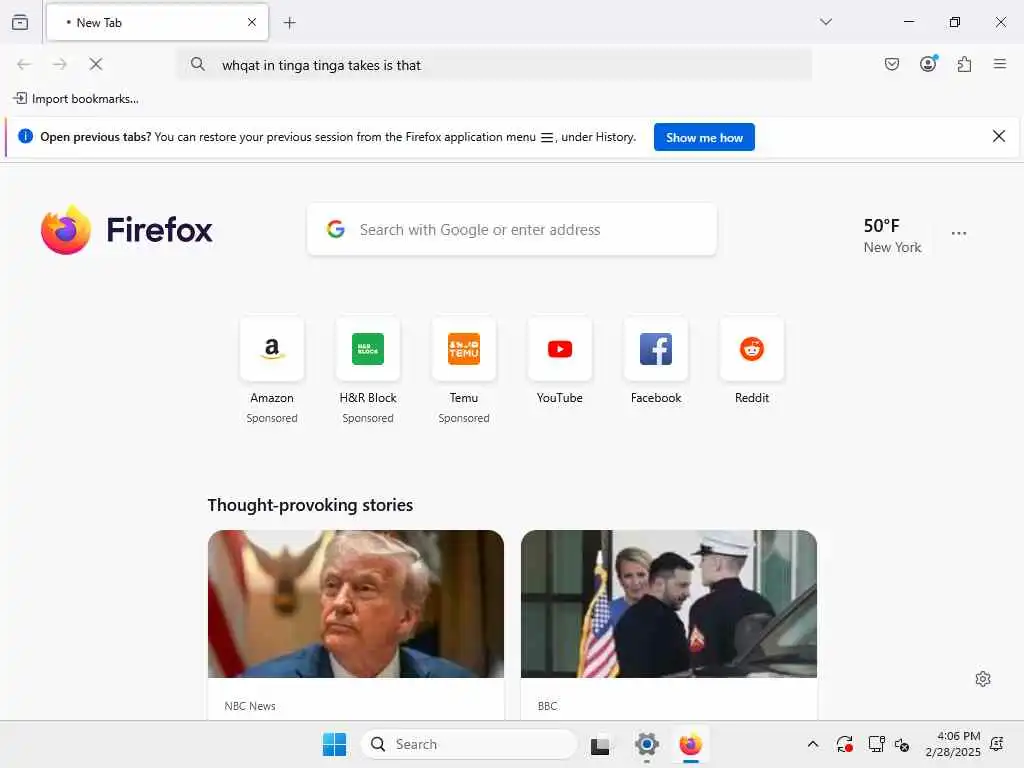Click the BBC source label

[x=547, y=706]
